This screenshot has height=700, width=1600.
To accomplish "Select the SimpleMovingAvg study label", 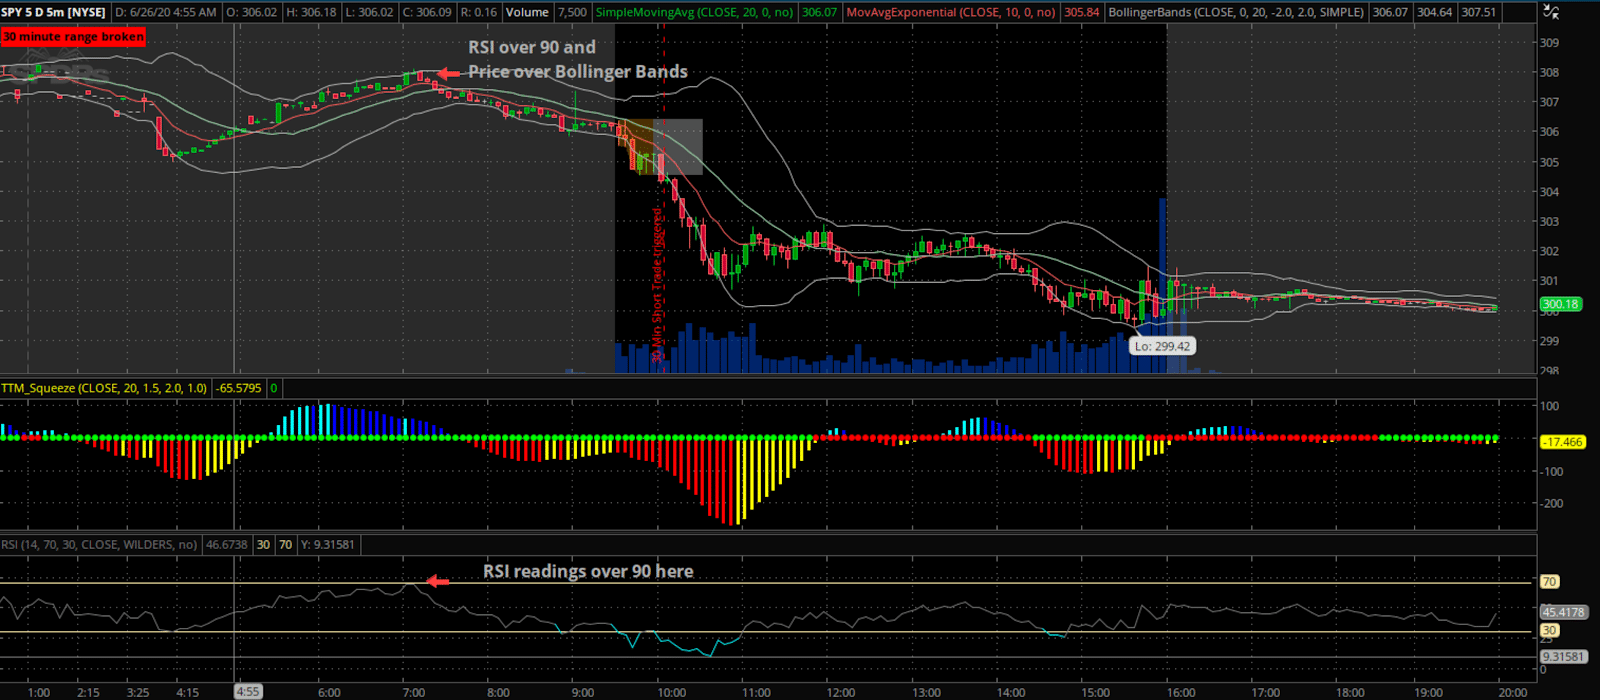I will click(x=696, y=12).
